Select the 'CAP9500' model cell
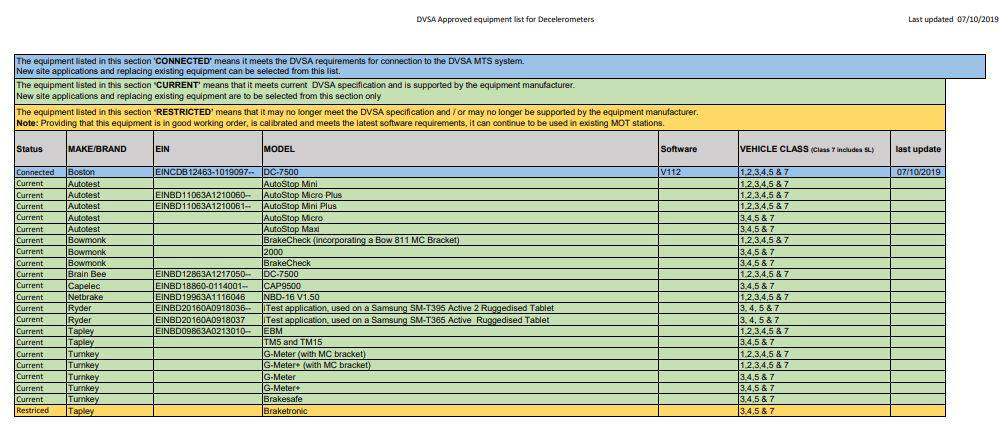 coord(461,286)
